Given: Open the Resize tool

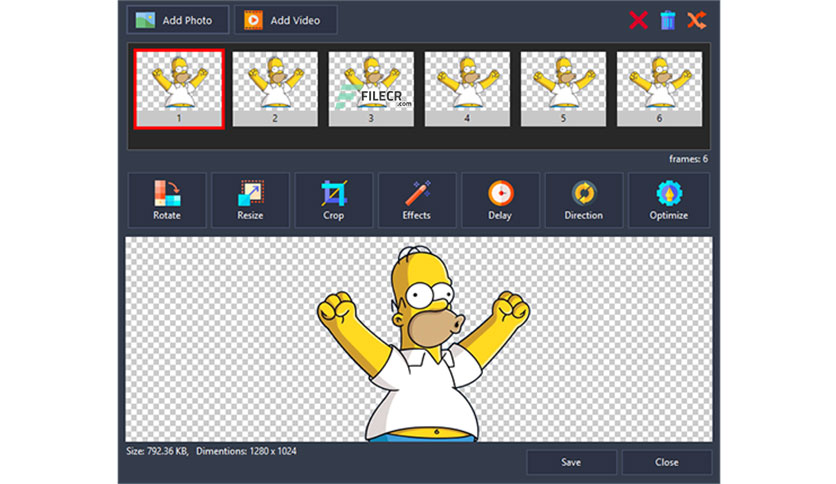Looking at the screenshot, I should [x=251, y=200].
